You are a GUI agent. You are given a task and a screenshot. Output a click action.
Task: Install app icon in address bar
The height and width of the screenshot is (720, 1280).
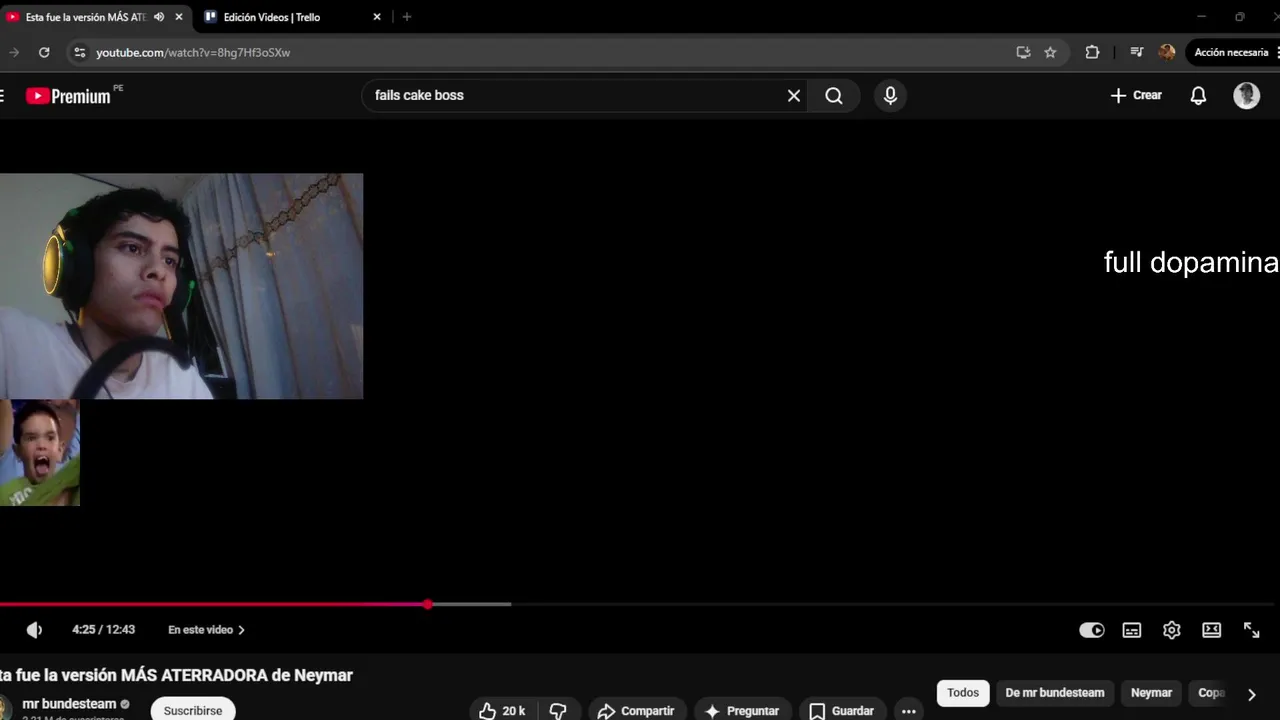1023,52
